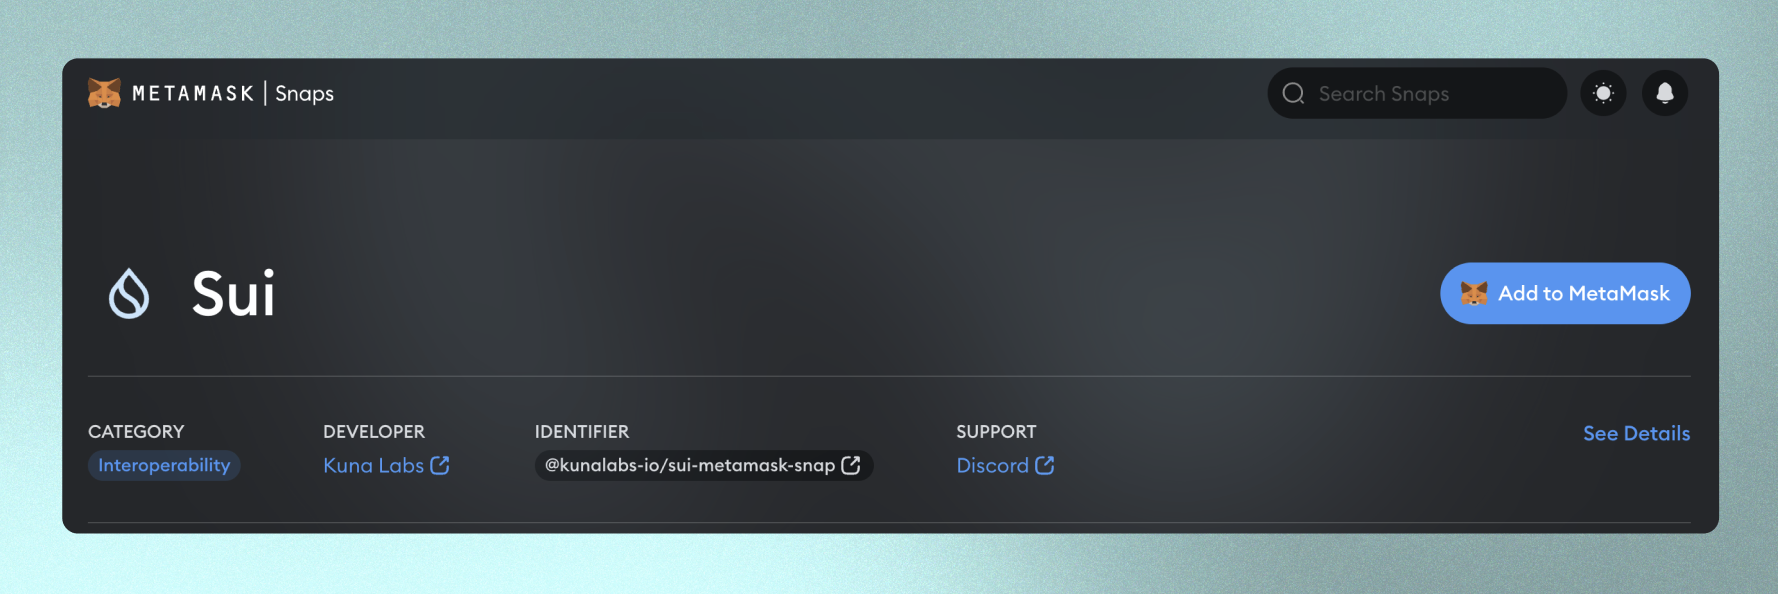Open the Discord support link
The image size is (1778, 594).
click(992, 465)
